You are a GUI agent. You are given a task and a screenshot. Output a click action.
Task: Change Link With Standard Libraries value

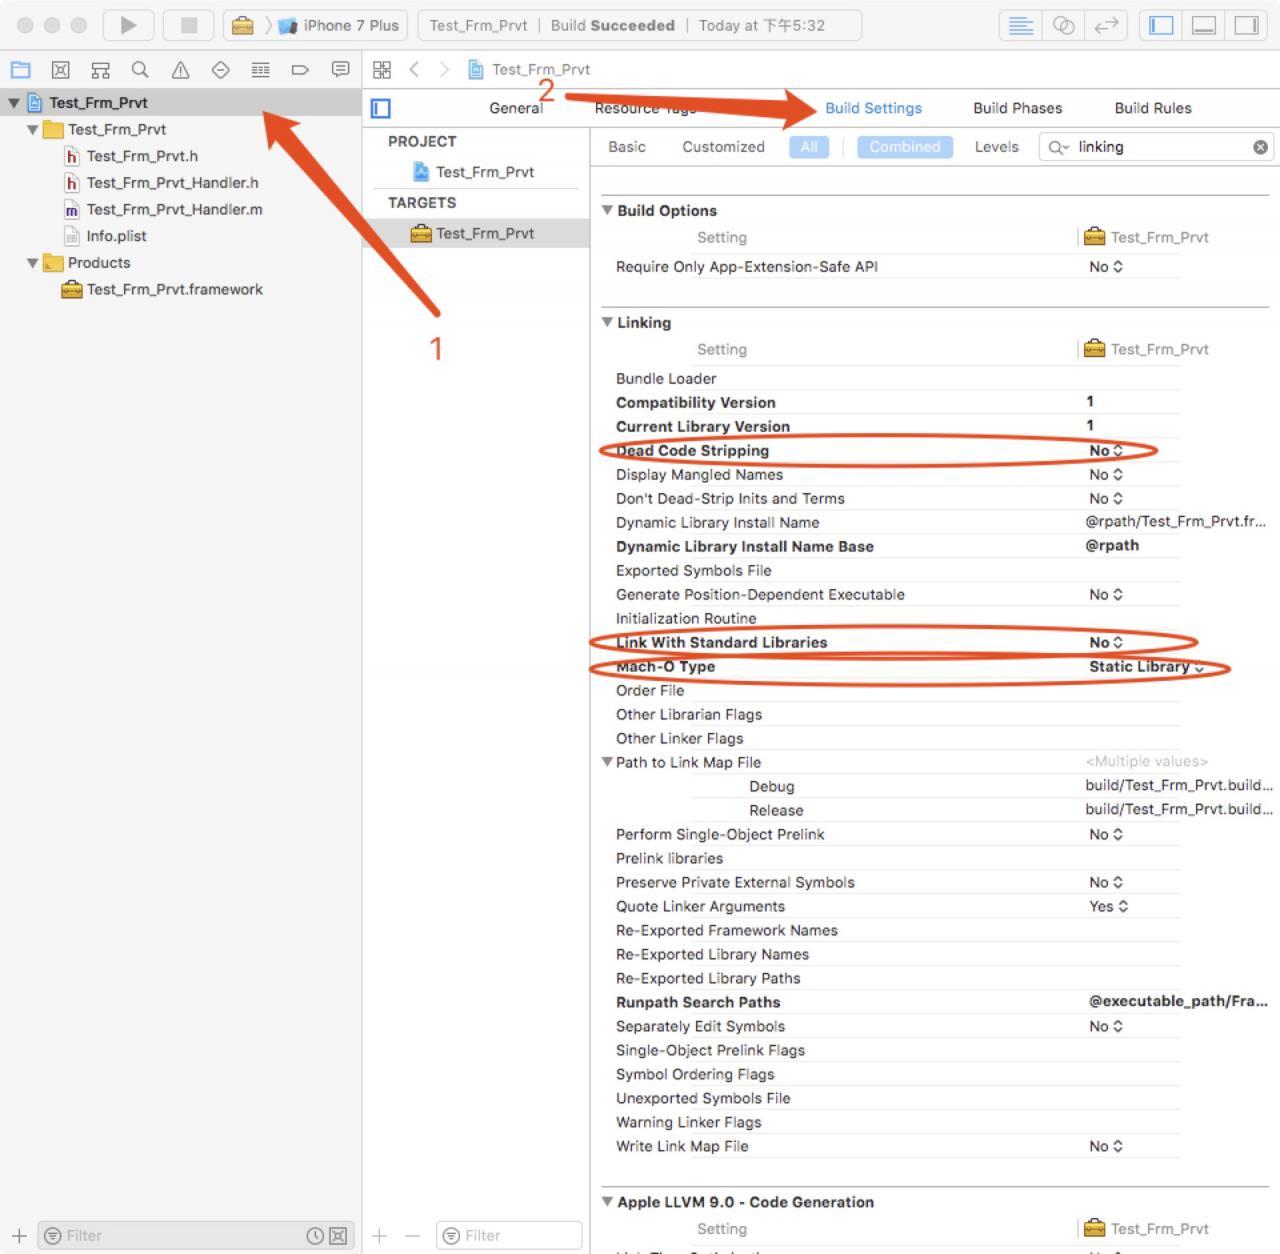pos(1106,643)
